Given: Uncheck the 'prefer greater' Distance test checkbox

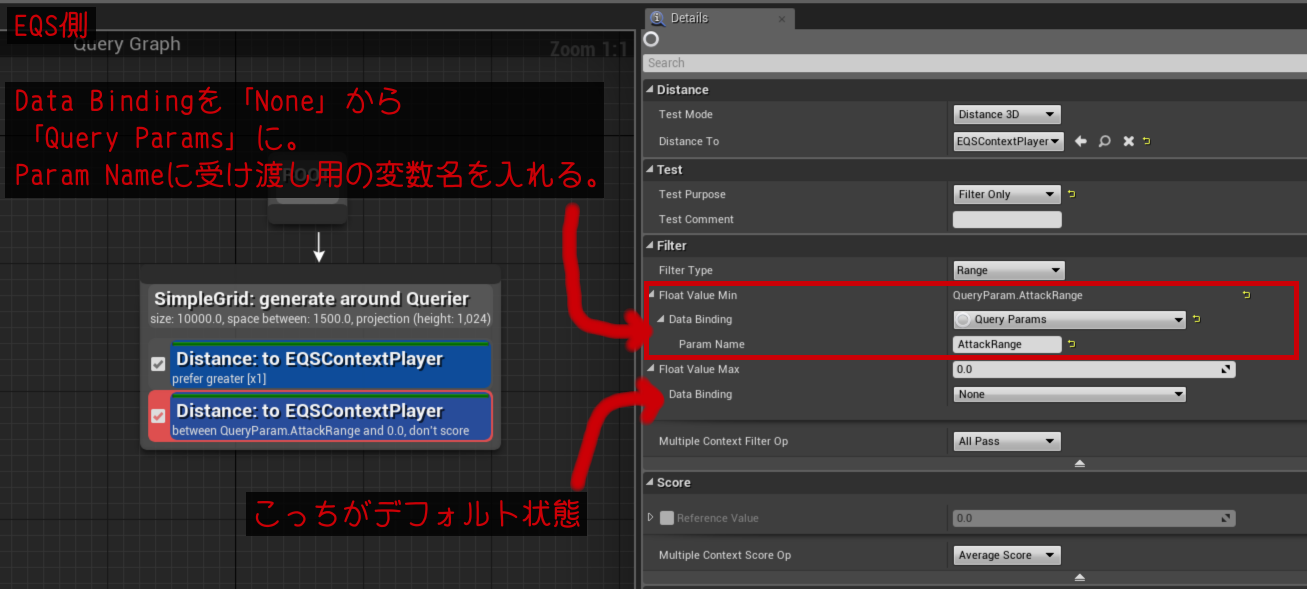Looking at the screenshot, I should click(158, 365).
